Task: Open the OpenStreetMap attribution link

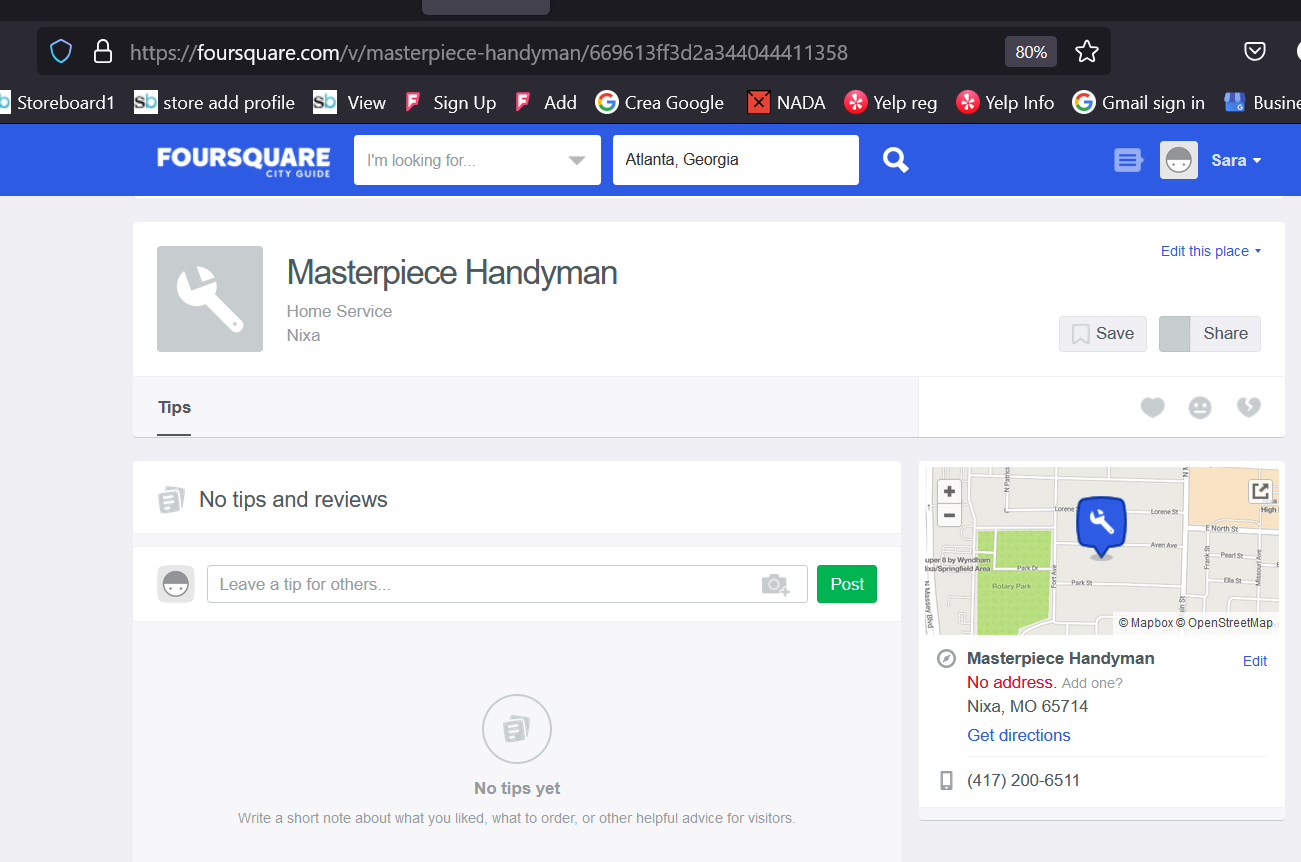Action: click(x=1225, y=623)
